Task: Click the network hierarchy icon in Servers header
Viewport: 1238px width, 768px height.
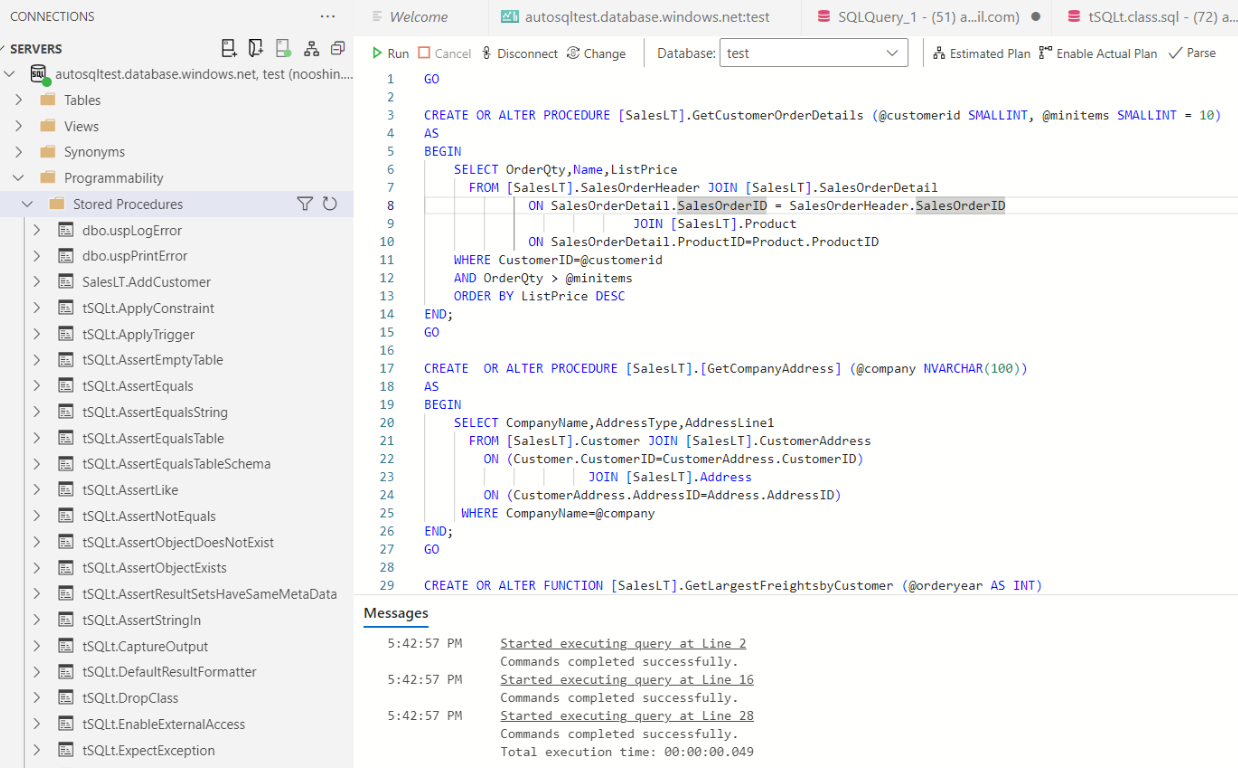Action: (x=311, y=48)
